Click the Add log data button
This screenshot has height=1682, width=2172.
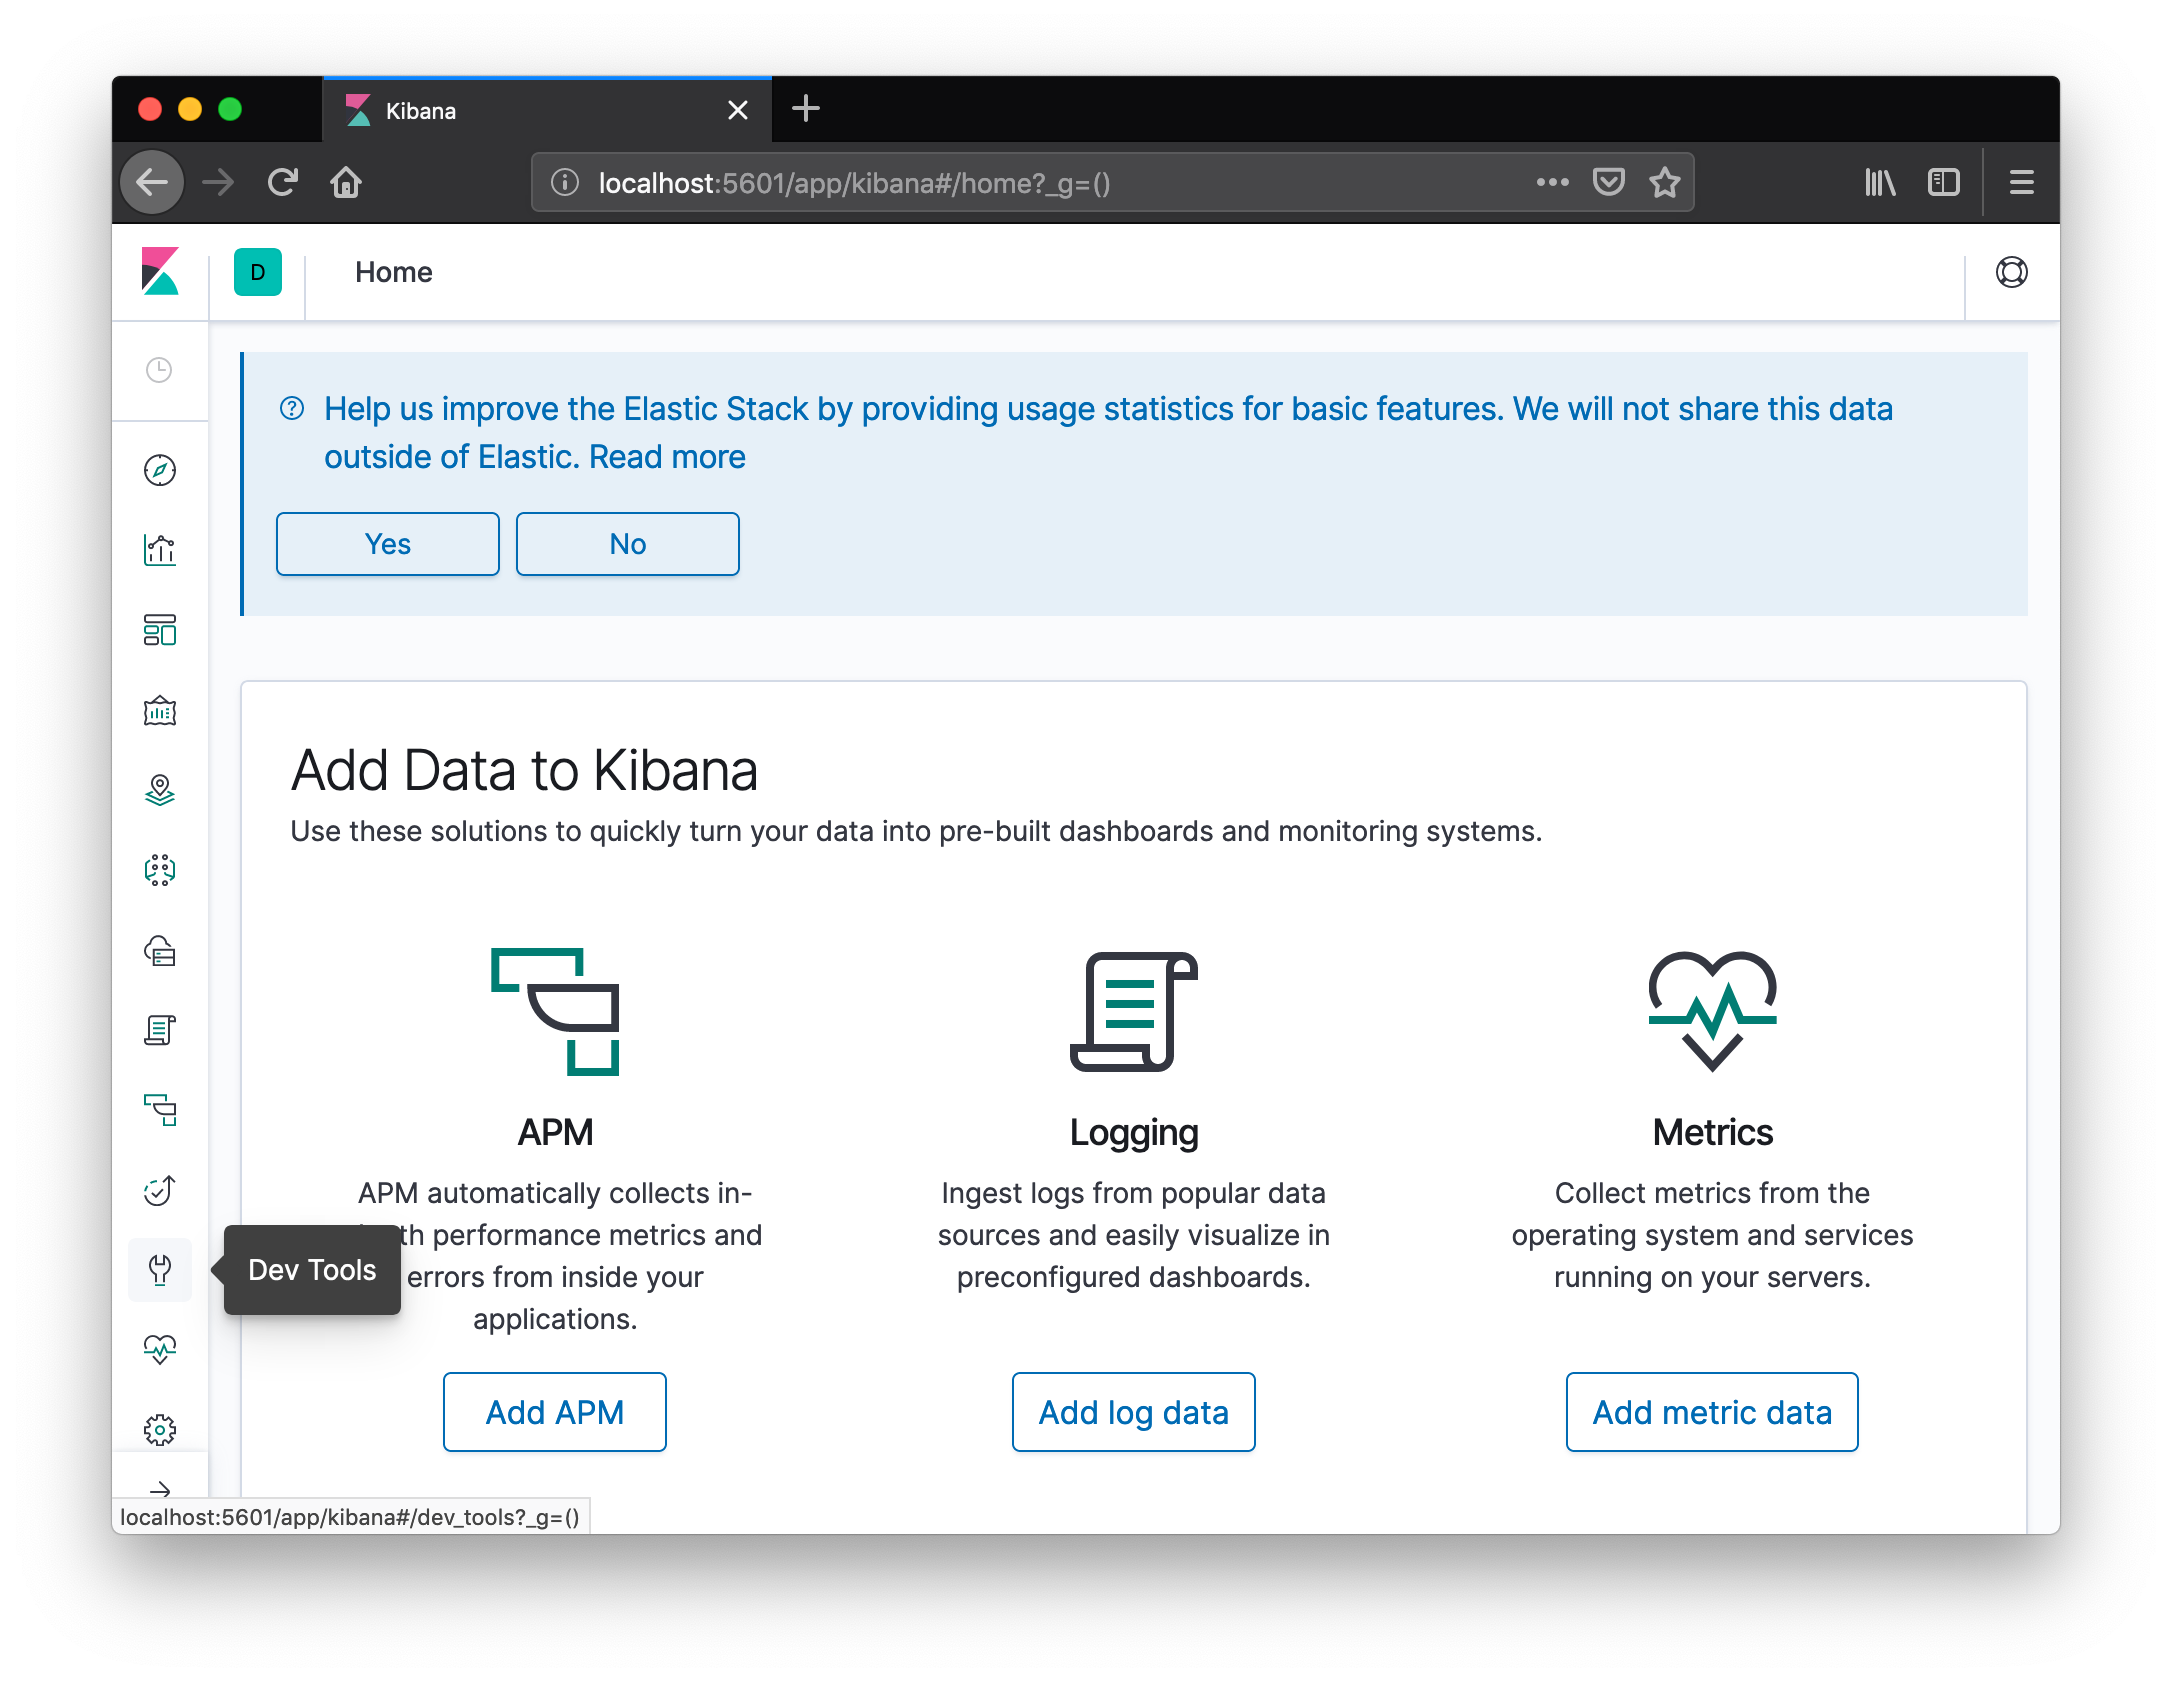point(1133,1412)
